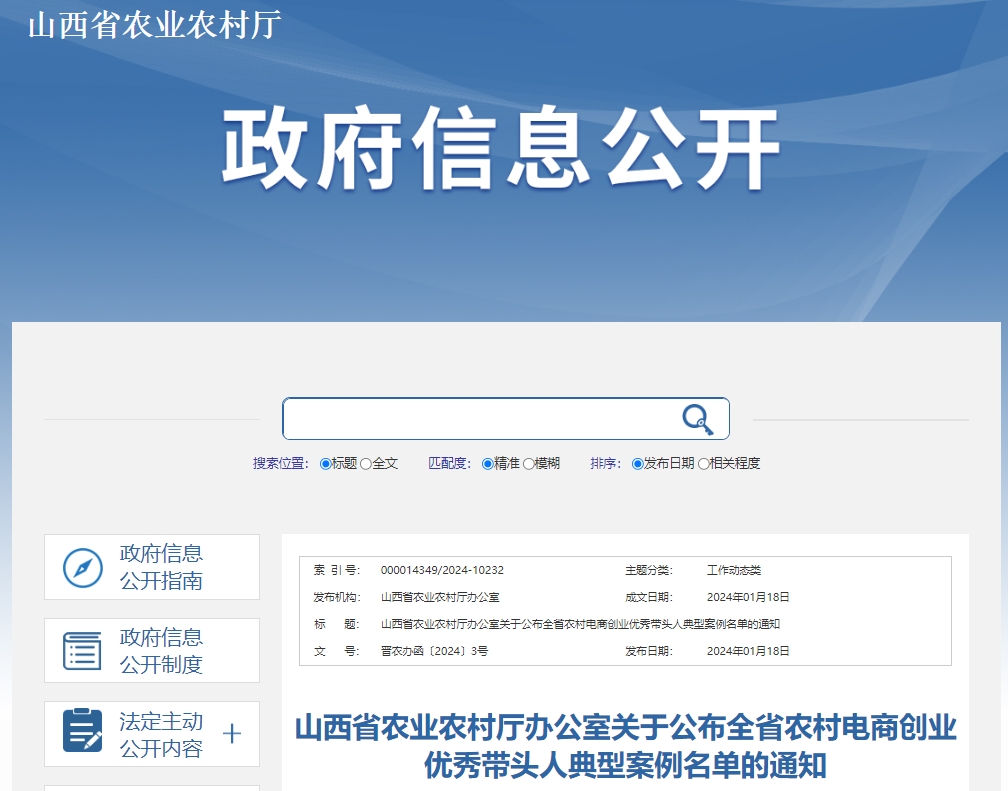This screenshot has width=1008, height=791.
Task: Click the list icon for 政府信息公开制度
Action: click(83, 651)
